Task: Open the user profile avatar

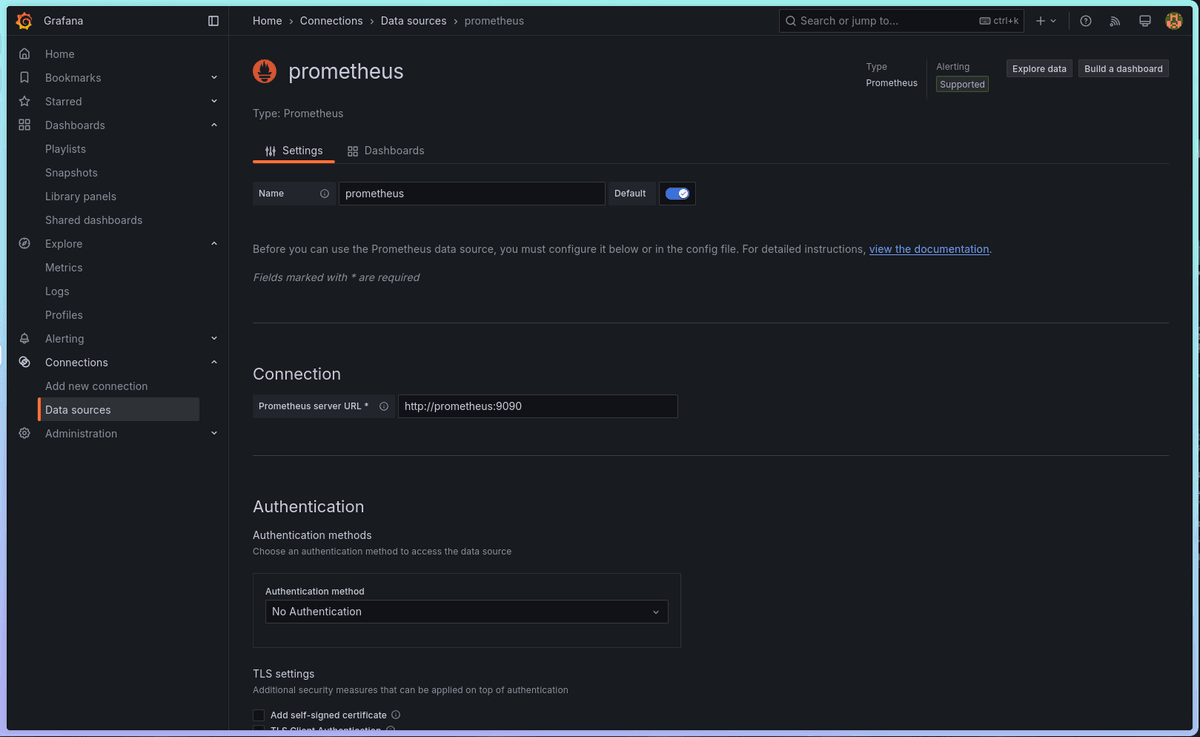Action: tap(1174, 20)
